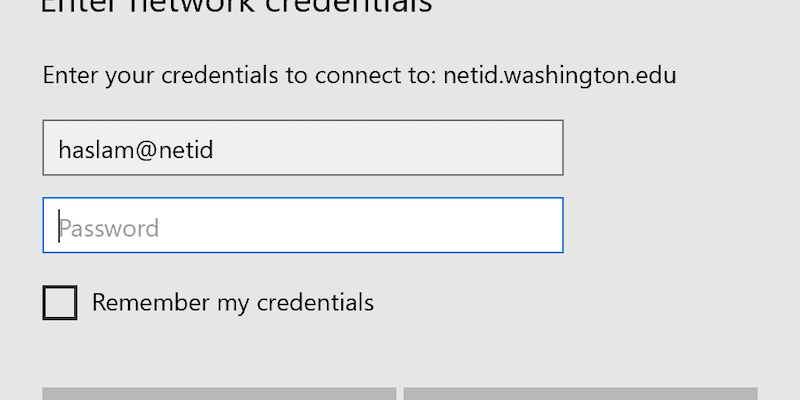Tick the Remember my credentials checkbox
This screenshot has height=400, width=800.
coord(60,303)
